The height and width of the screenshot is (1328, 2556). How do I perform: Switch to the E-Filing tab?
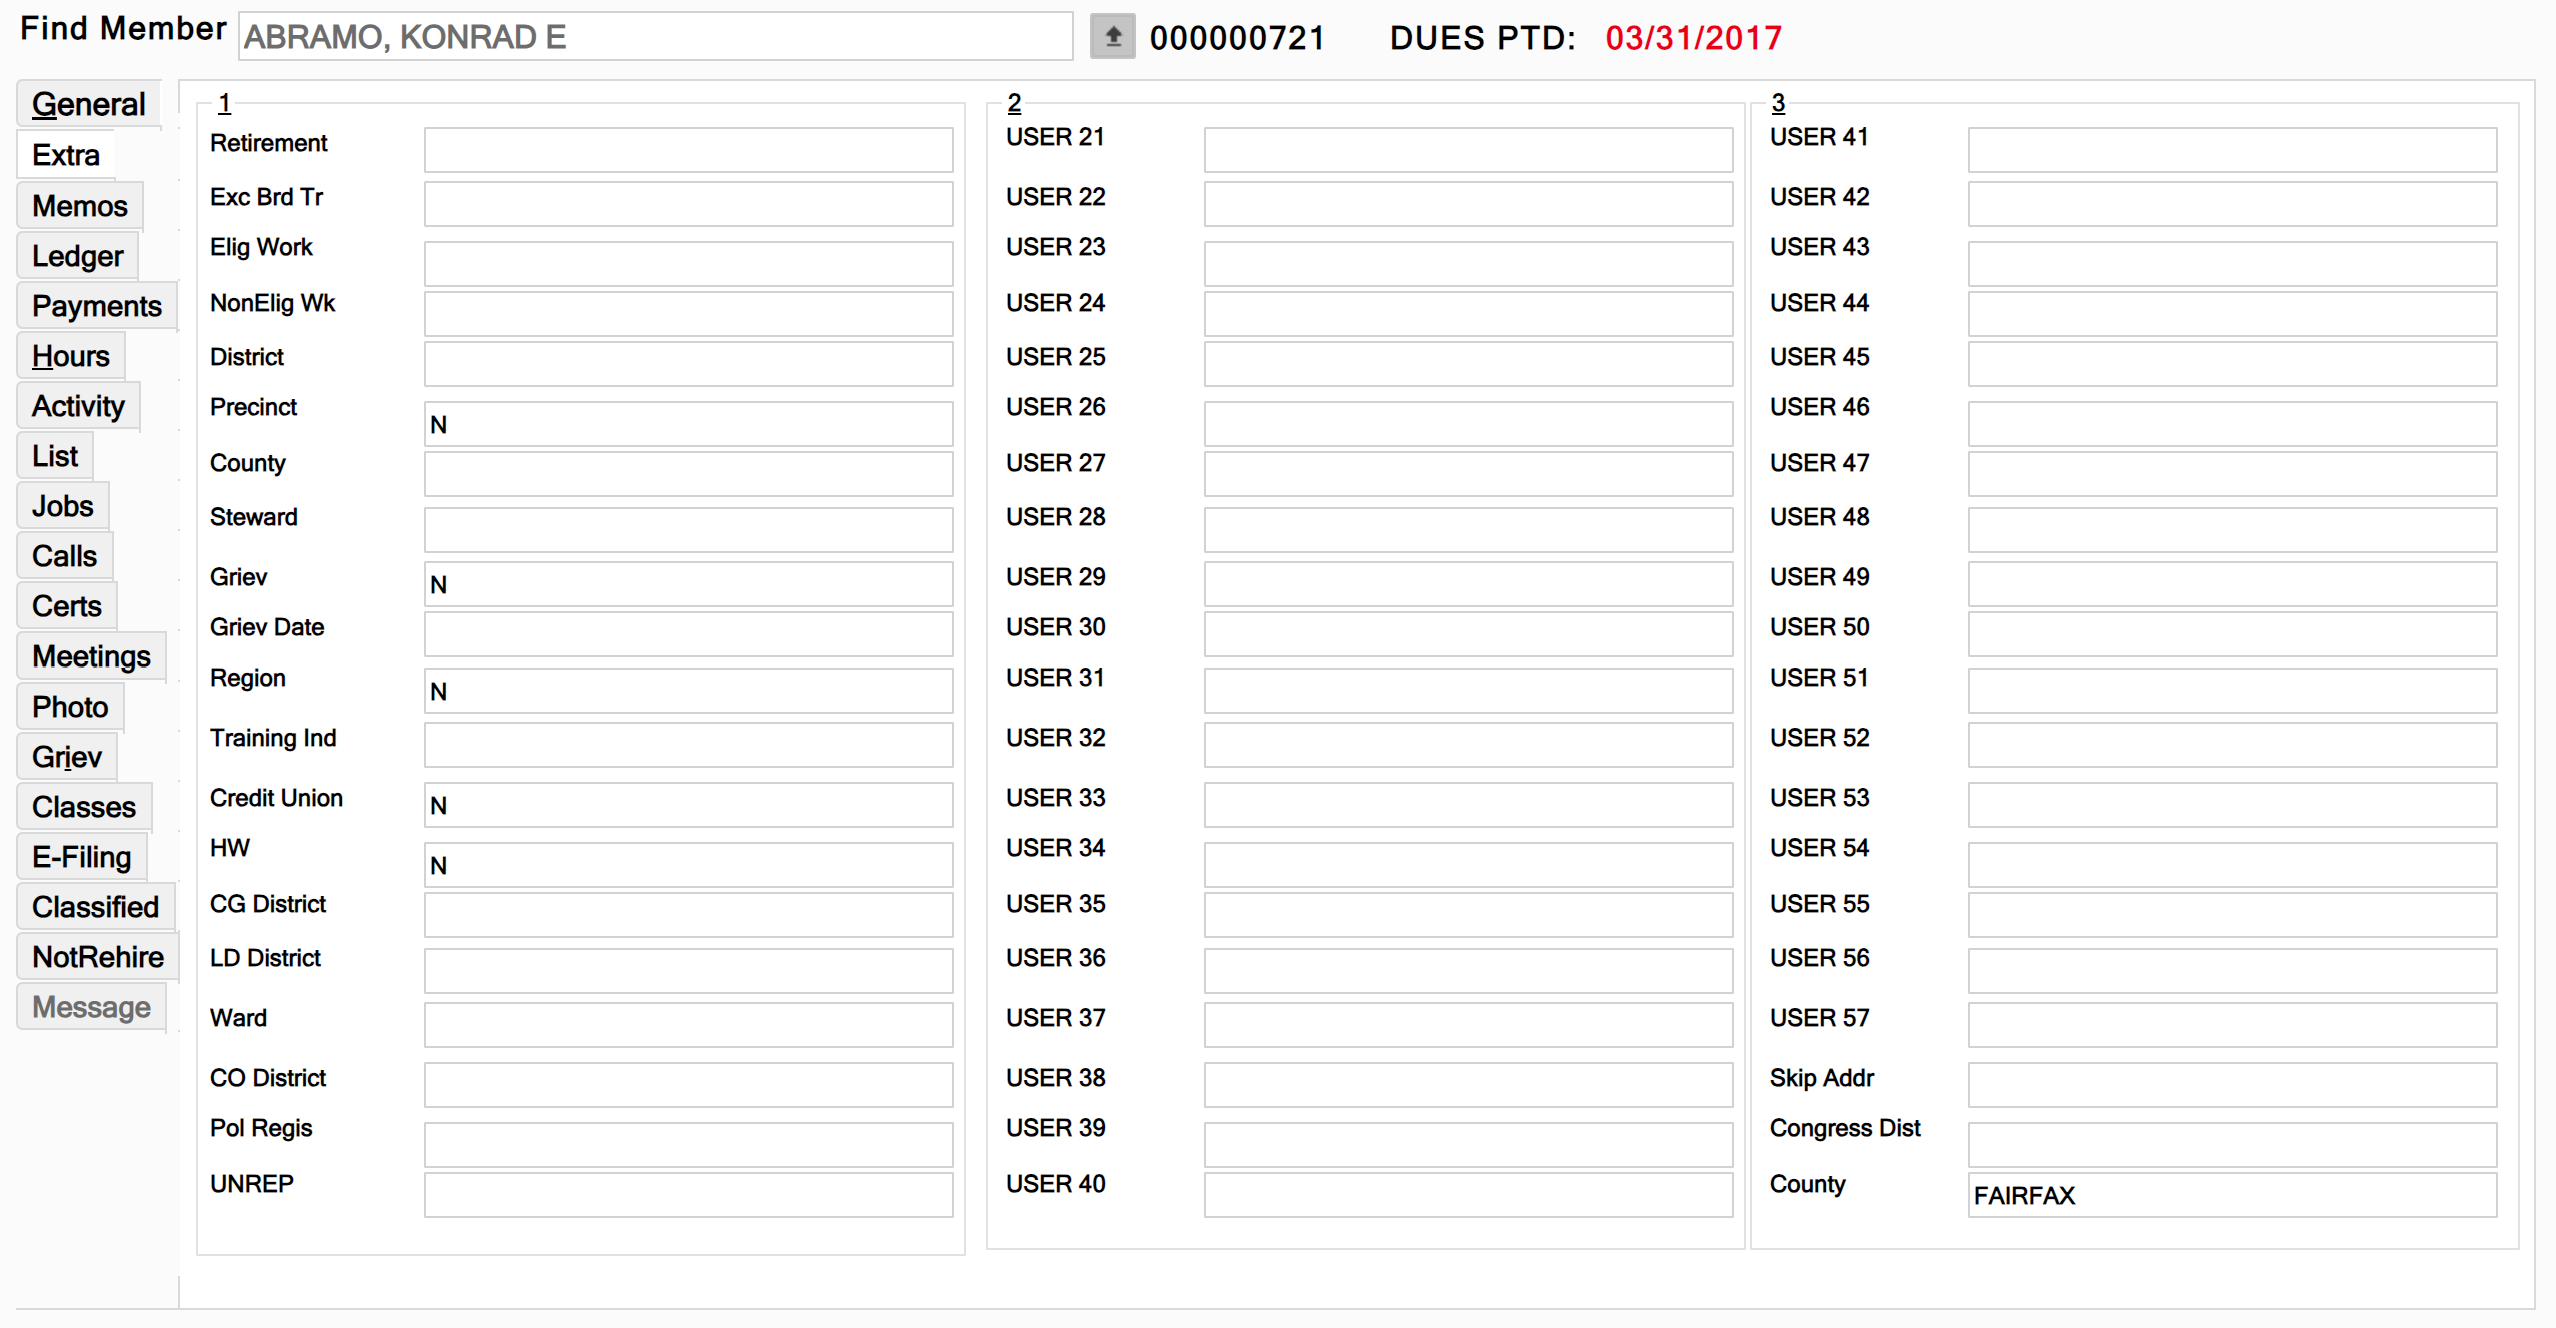coord(81,857)
